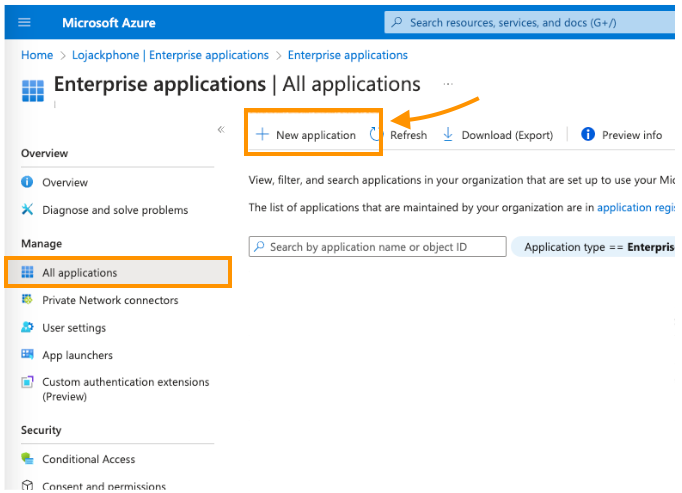Click the Conditional Access shield icon

[27, 459]
